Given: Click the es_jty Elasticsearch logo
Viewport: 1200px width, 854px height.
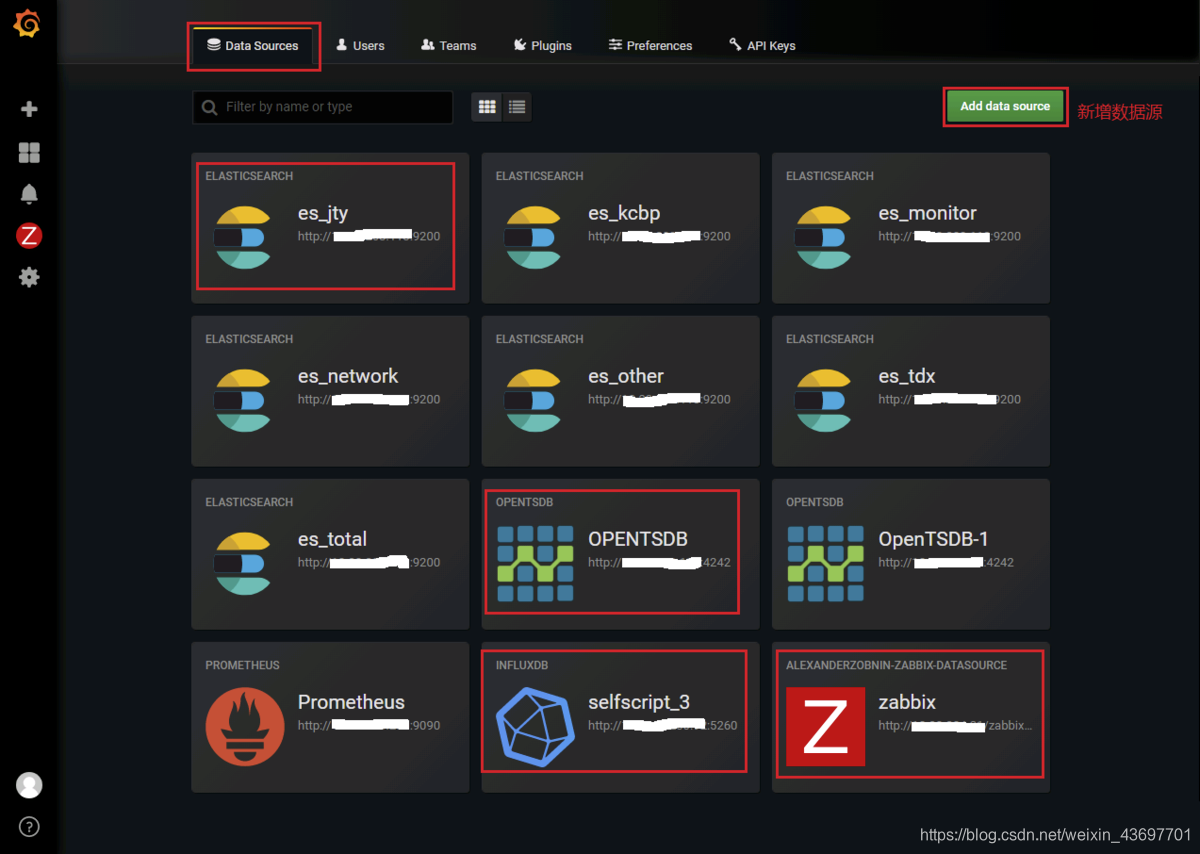Looking at the screenshot, I should pyautogui.click(x=242, y=238).
